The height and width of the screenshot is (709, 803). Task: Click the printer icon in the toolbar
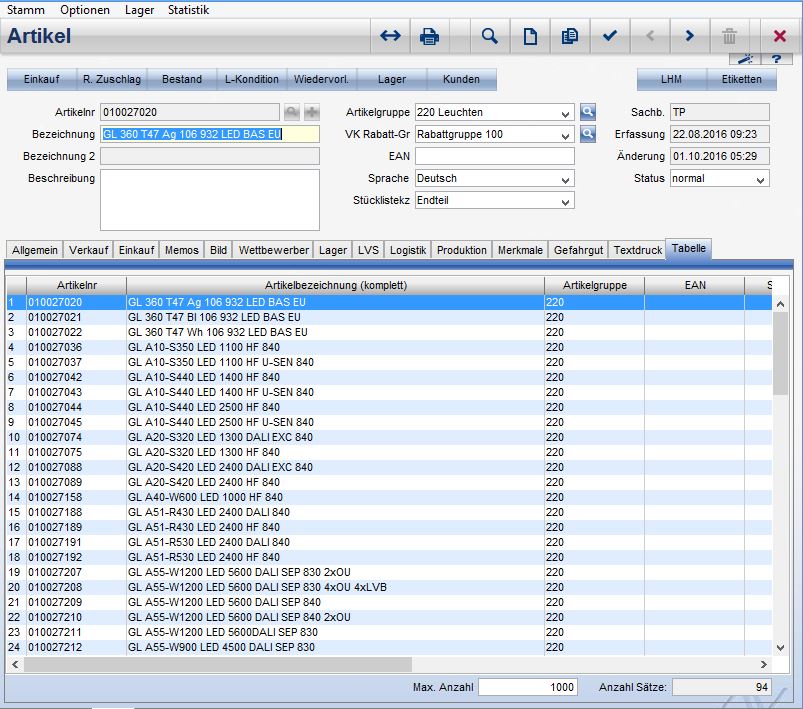click(430, 37)
